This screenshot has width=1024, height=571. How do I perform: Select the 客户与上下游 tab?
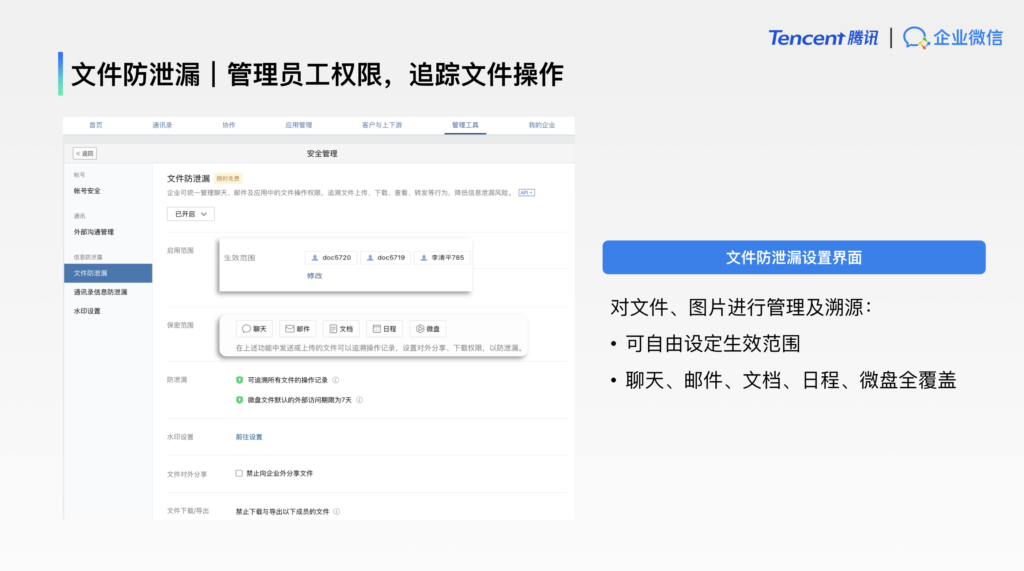[382, 125]
